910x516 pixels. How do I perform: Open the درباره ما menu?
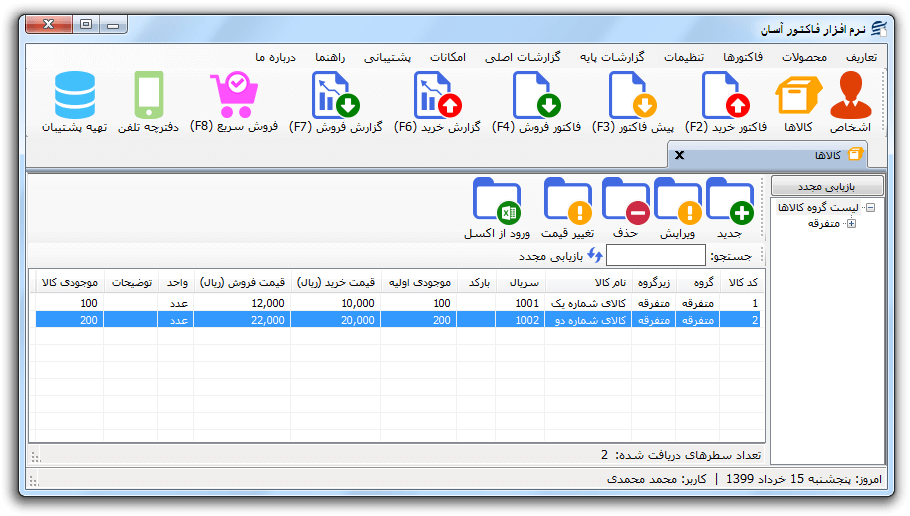pyautogui.click(x=276, y=57)
